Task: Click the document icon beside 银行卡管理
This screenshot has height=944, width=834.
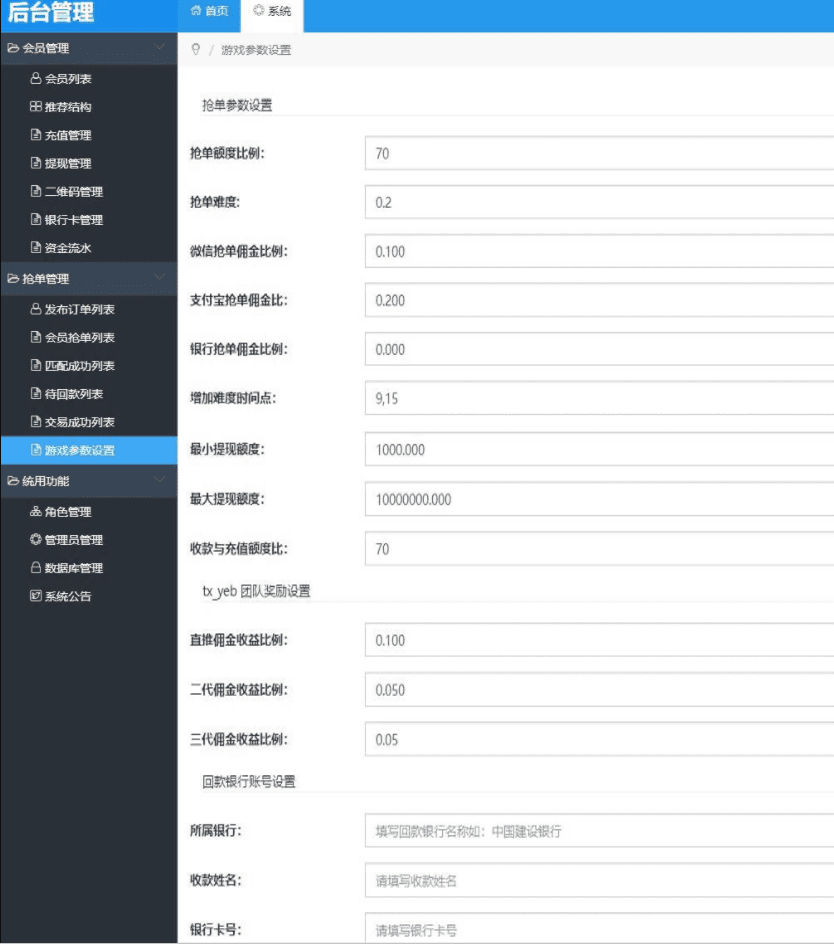Action: [36, 220]
